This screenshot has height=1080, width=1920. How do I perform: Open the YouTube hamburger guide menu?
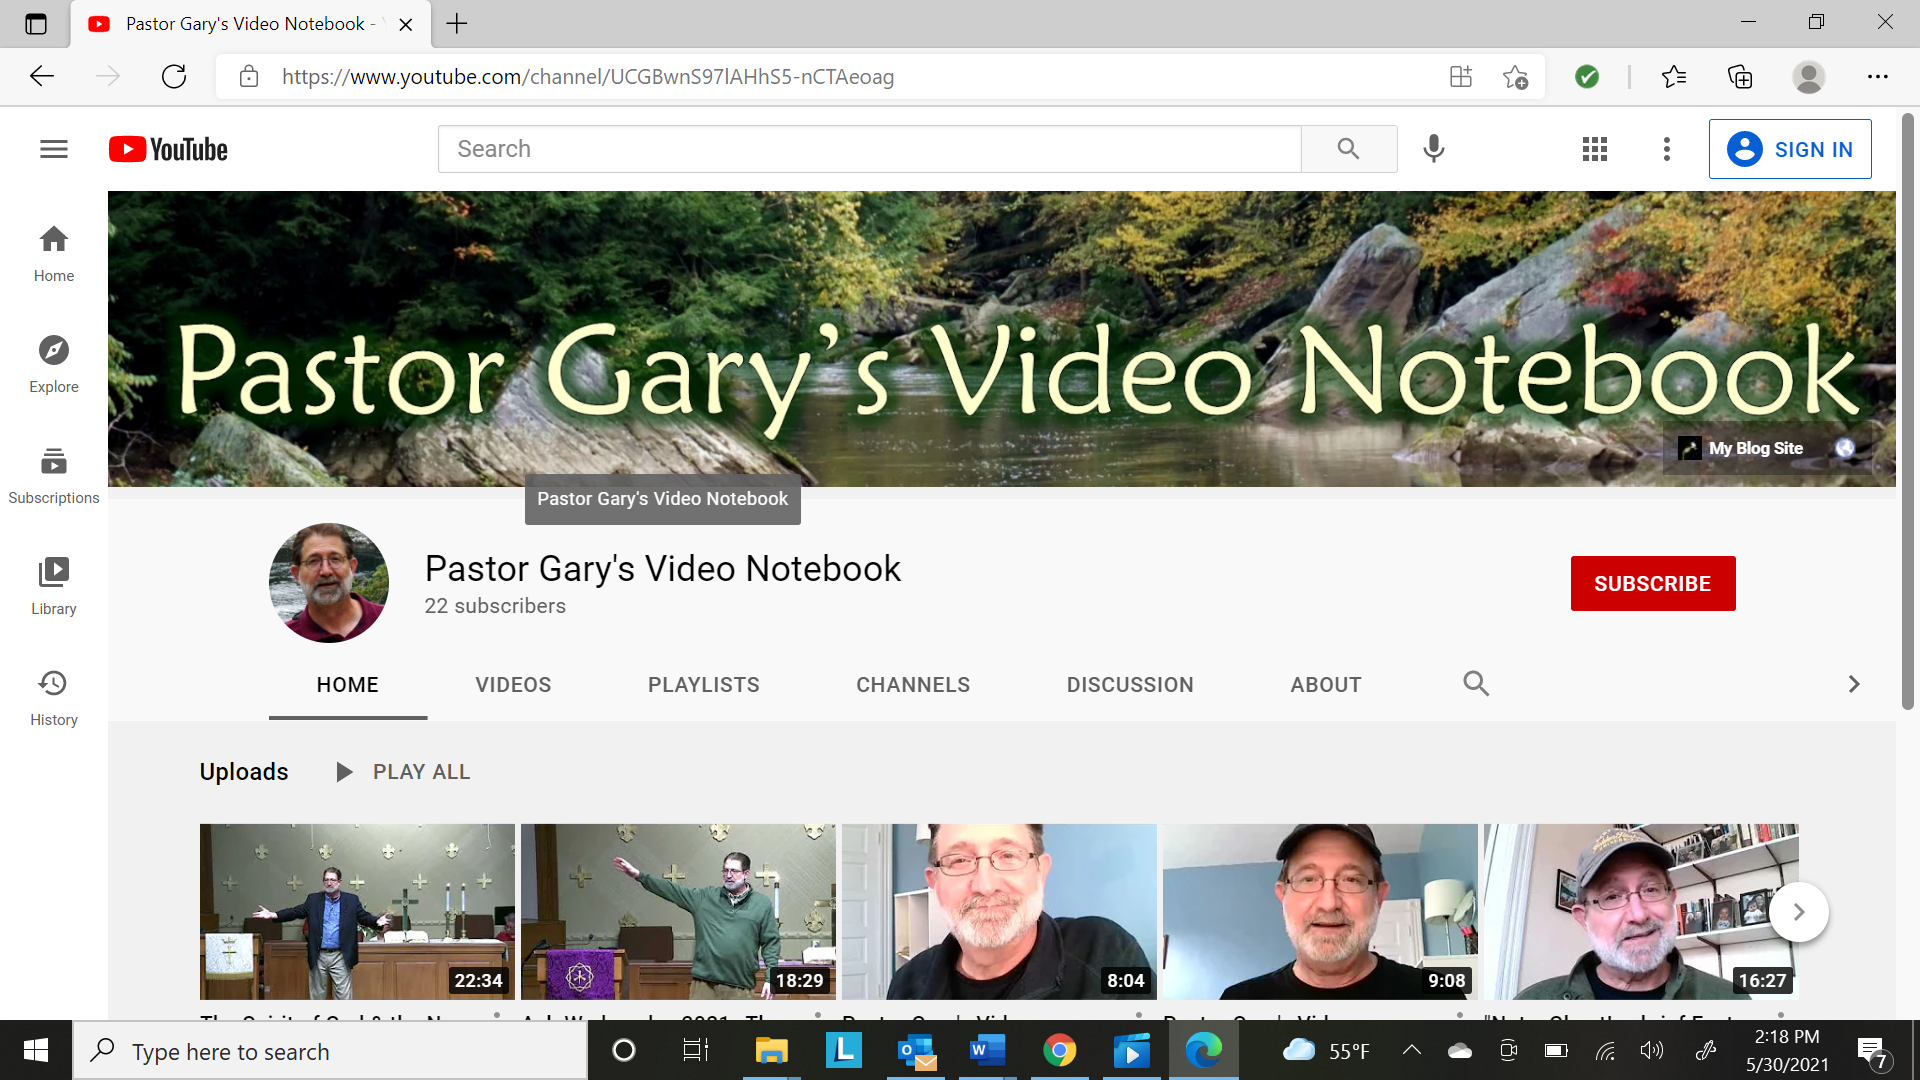pyautogui.click(x=54, y=149)
